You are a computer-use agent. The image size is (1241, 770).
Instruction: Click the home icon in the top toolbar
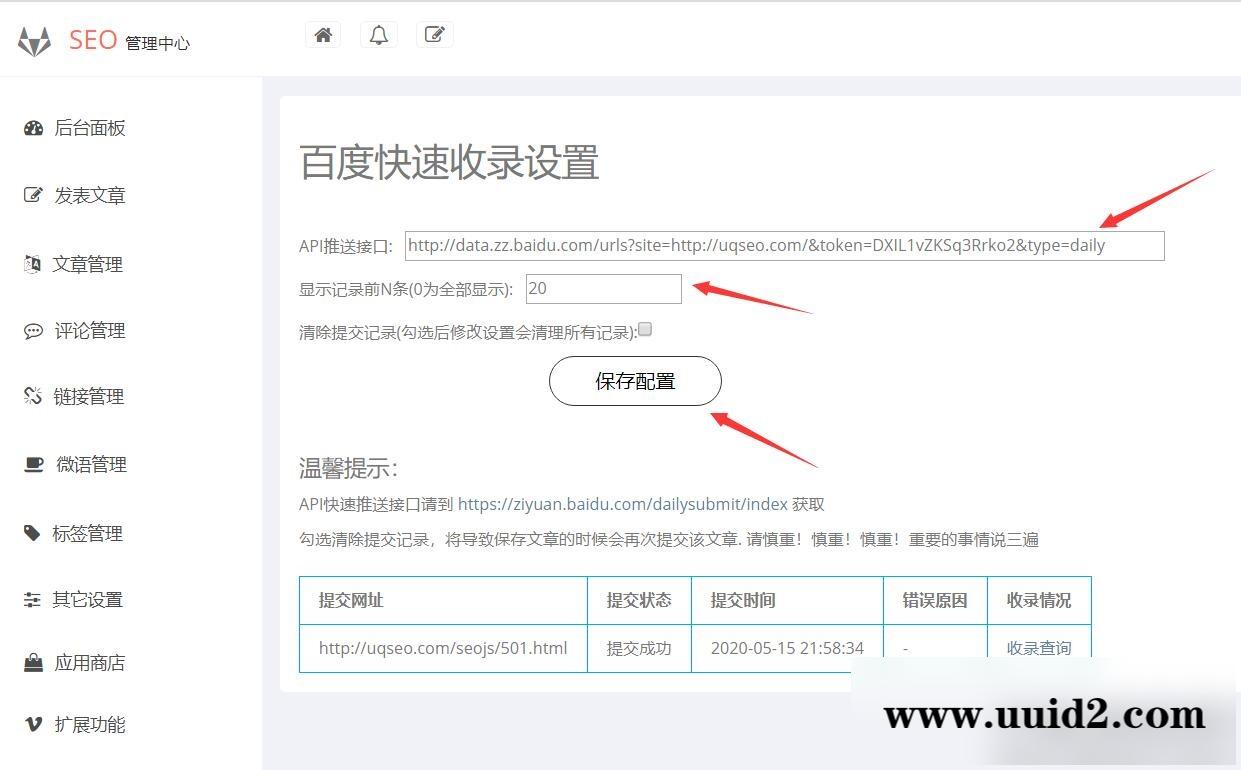[x=322, y=33]
